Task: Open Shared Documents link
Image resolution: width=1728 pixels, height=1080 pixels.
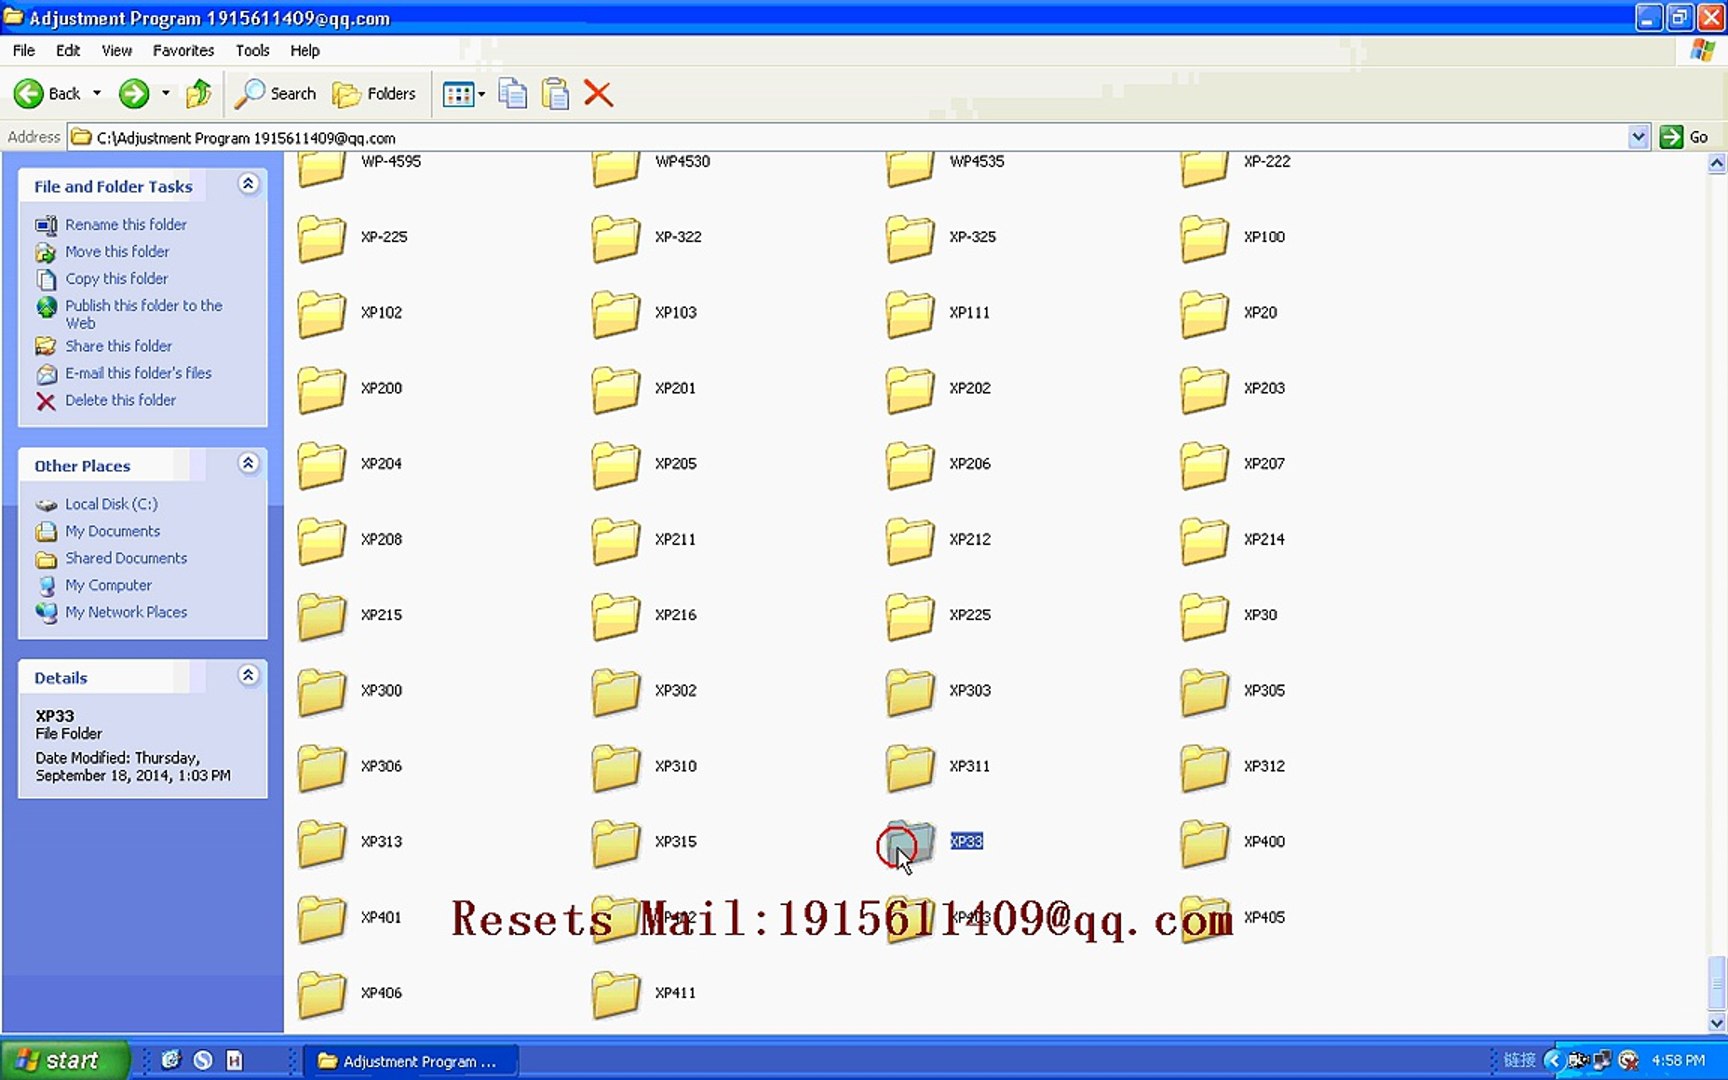Action: pos(126,558)
